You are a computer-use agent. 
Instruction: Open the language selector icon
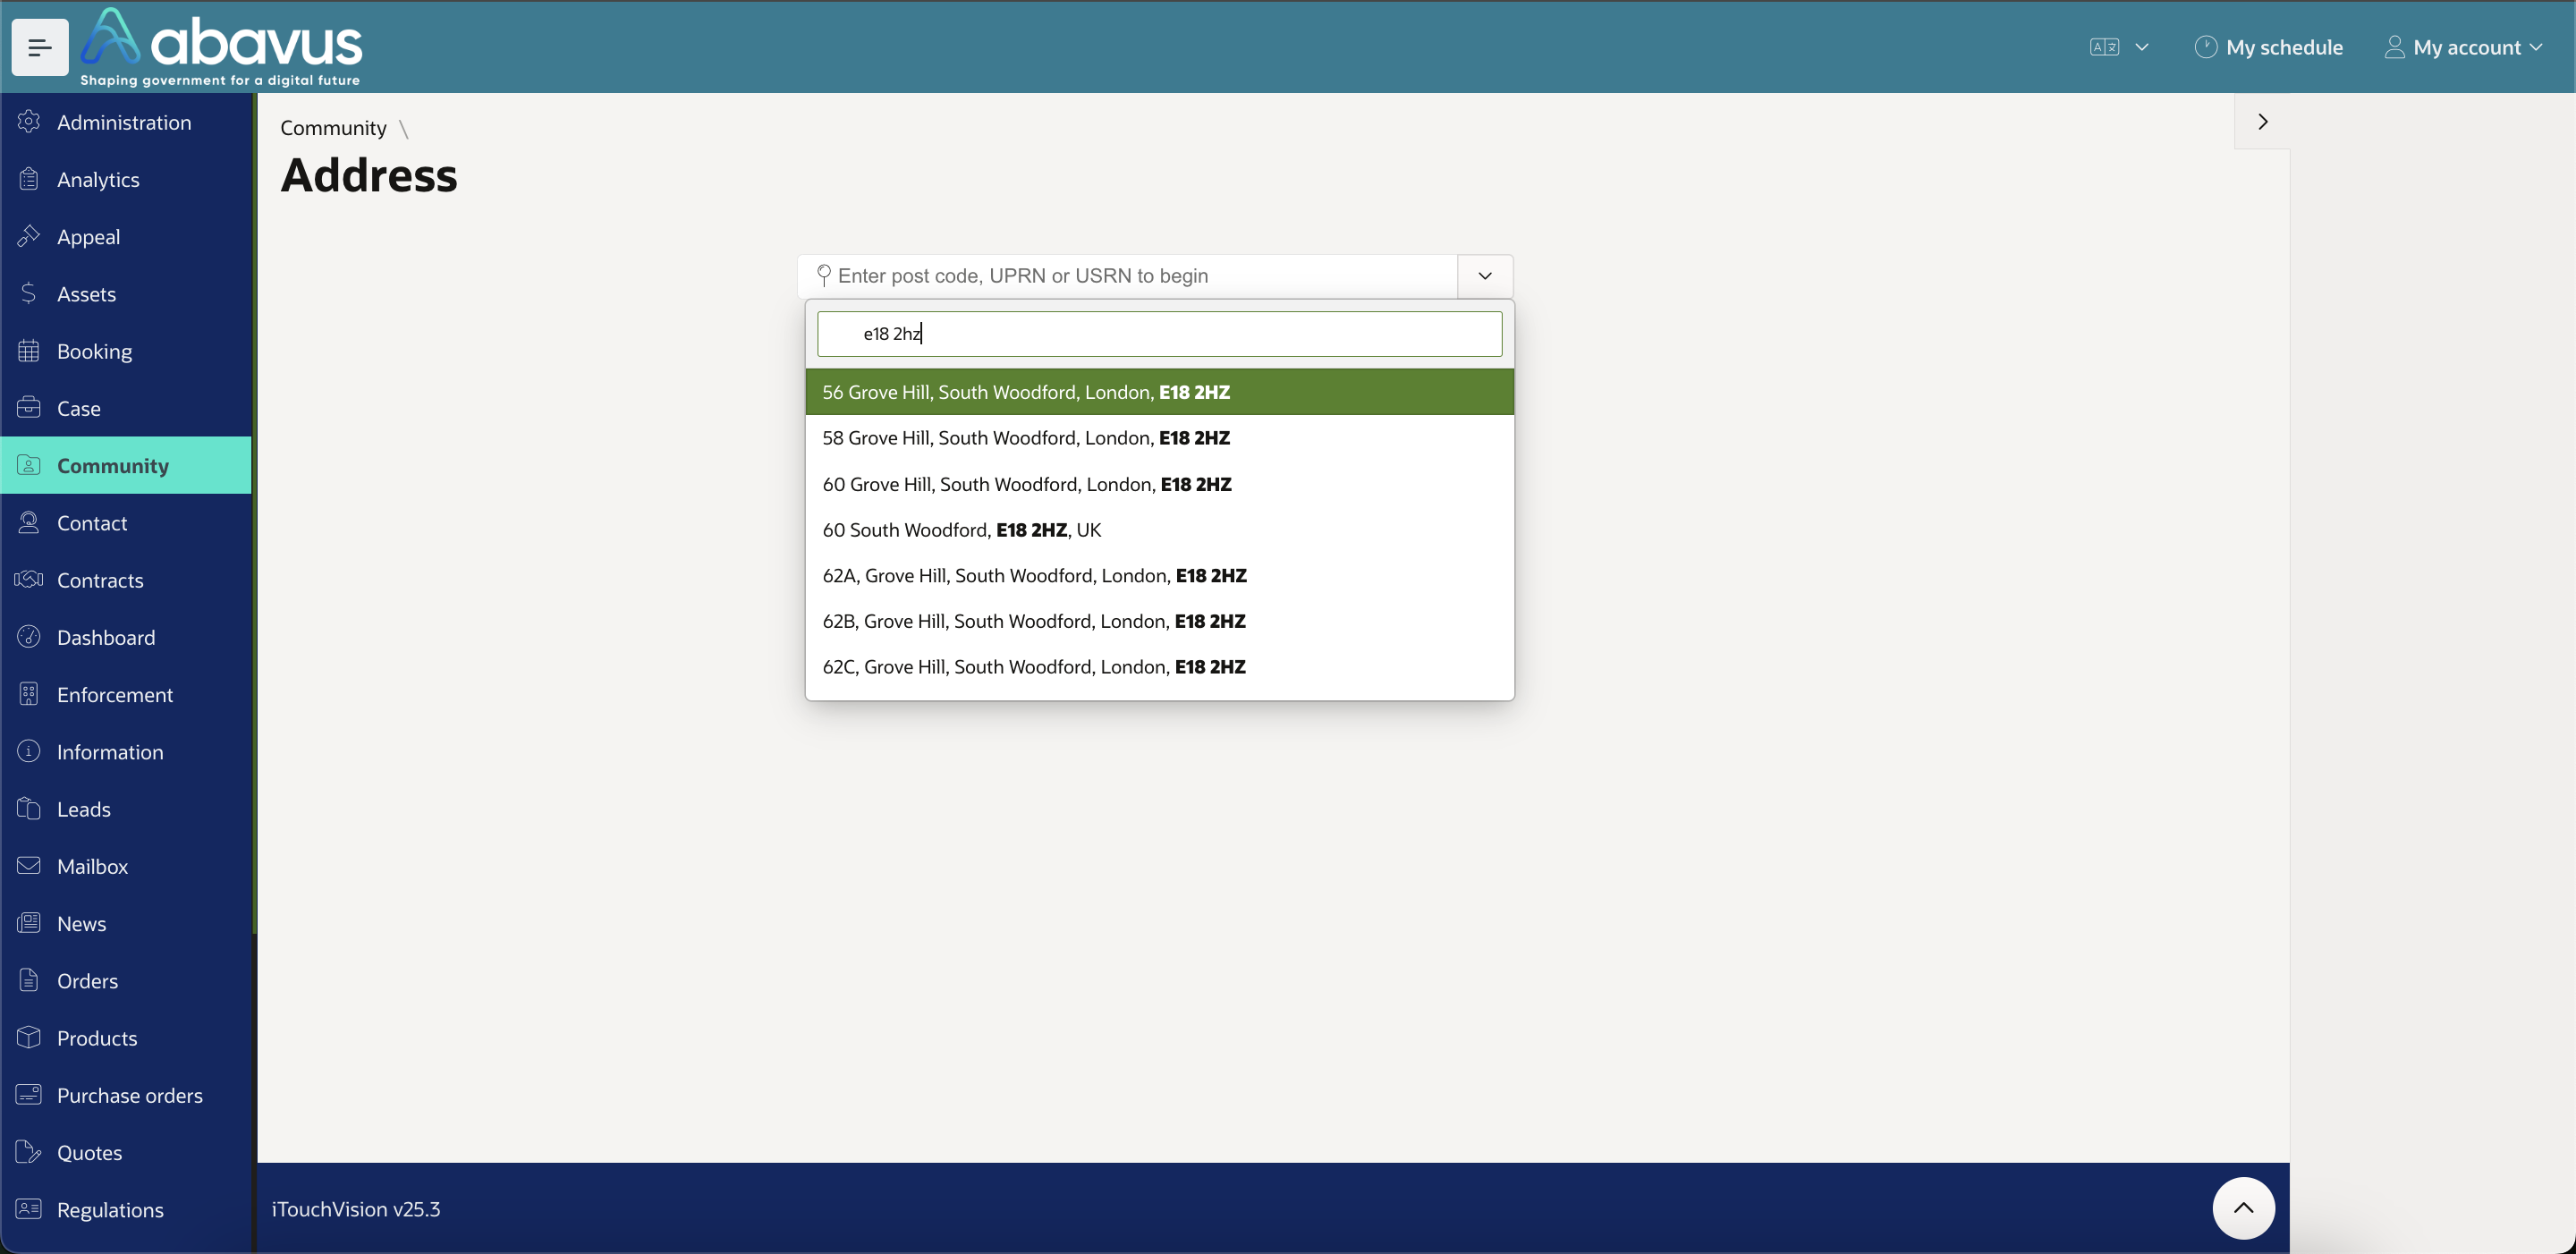click(x=2104, y=47)
